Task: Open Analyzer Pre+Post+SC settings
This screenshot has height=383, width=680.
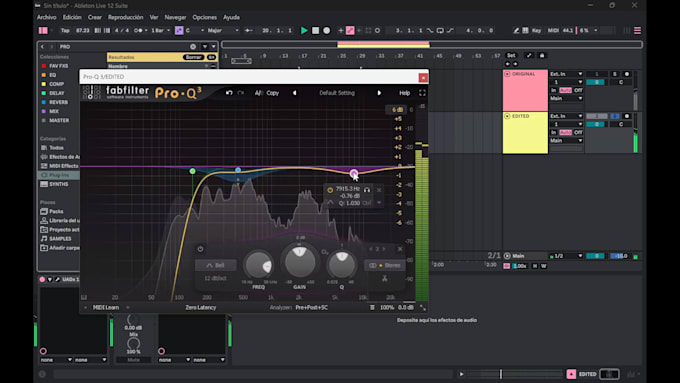Action: coord(311,308)
